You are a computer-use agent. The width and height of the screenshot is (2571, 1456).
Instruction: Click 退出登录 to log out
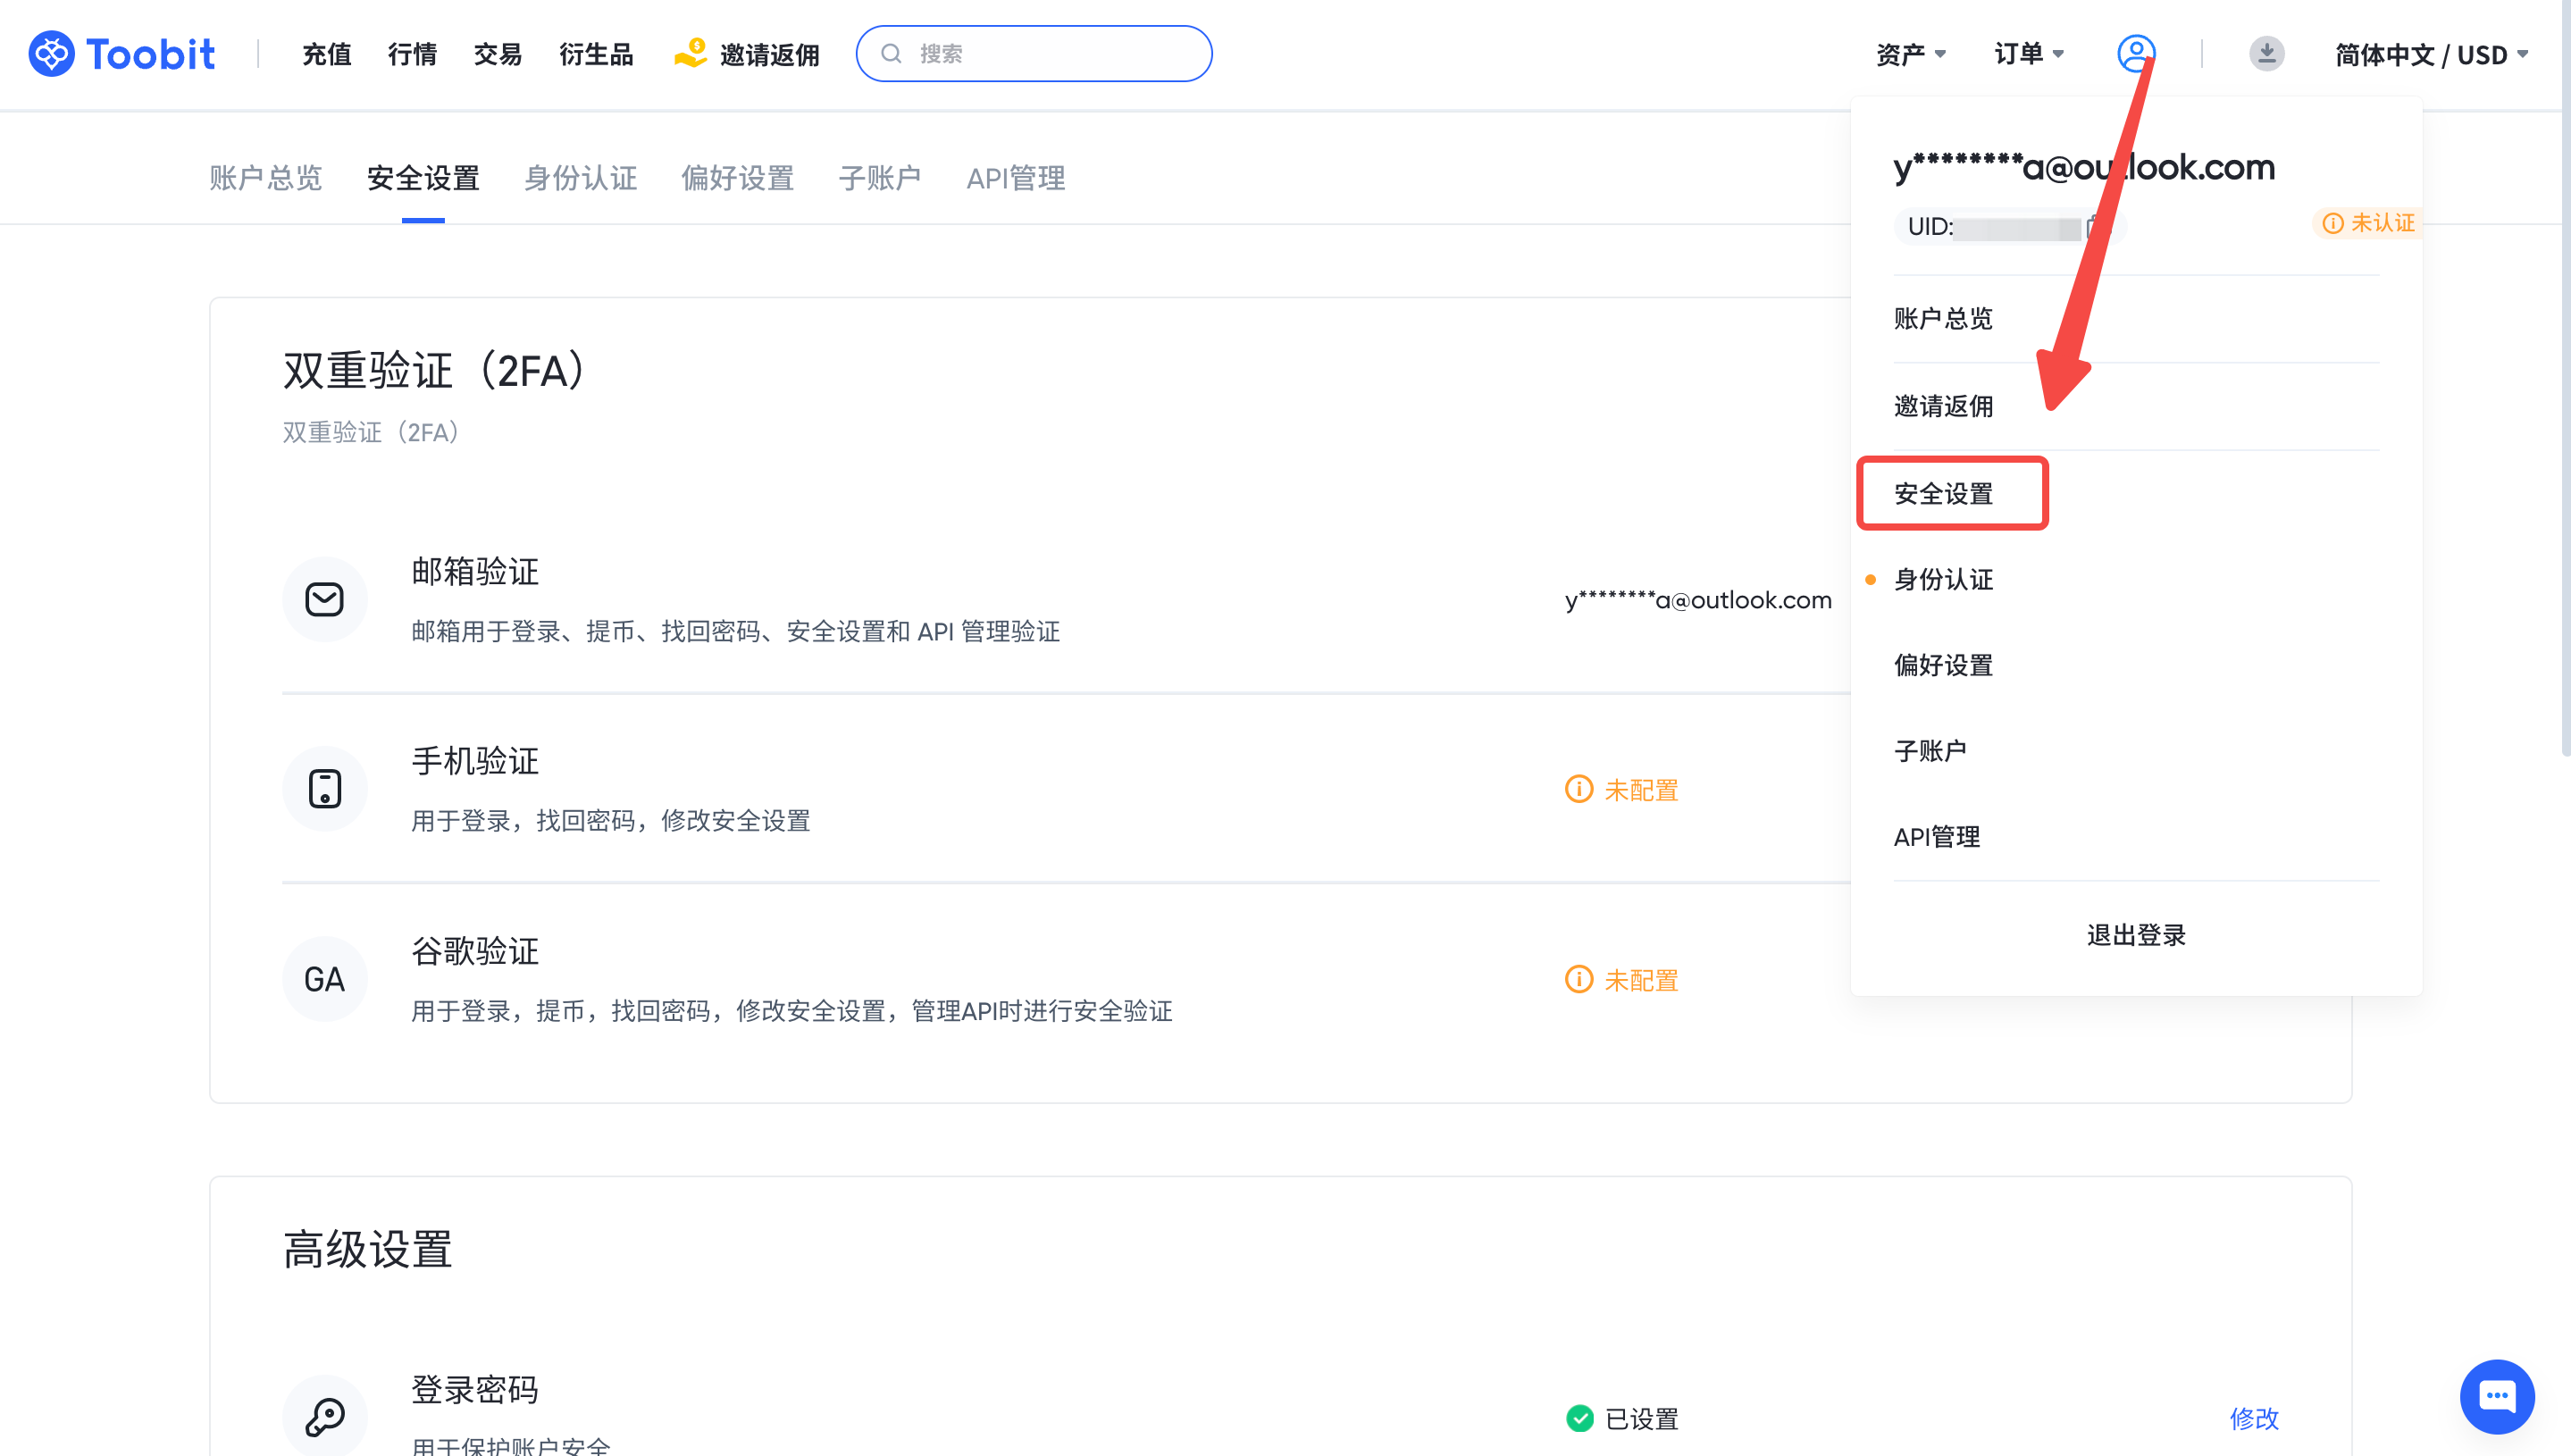coord(2135,935)
